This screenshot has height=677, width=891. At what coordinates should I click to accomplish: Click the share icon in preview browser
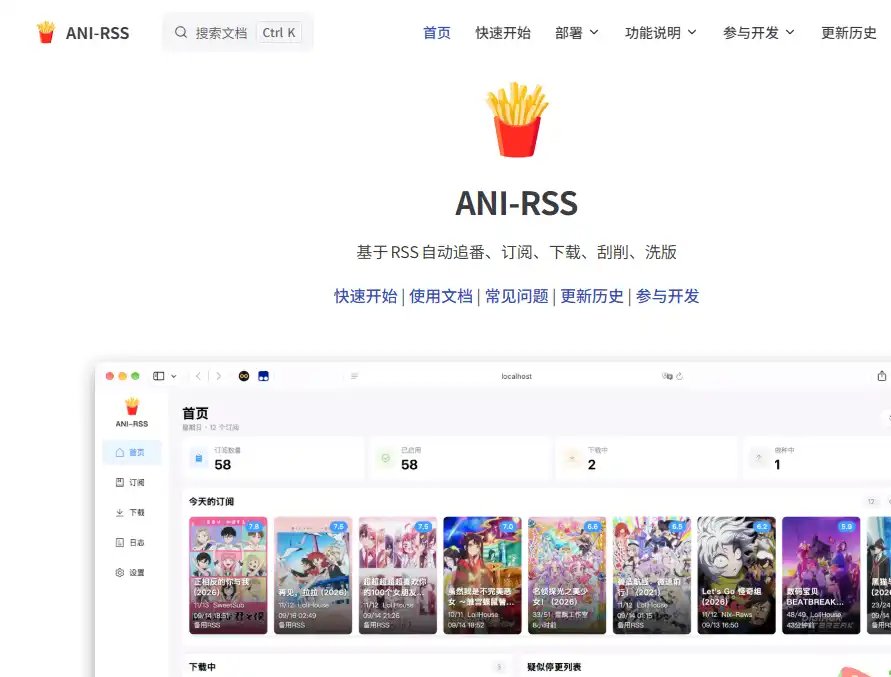coord(881,376)
